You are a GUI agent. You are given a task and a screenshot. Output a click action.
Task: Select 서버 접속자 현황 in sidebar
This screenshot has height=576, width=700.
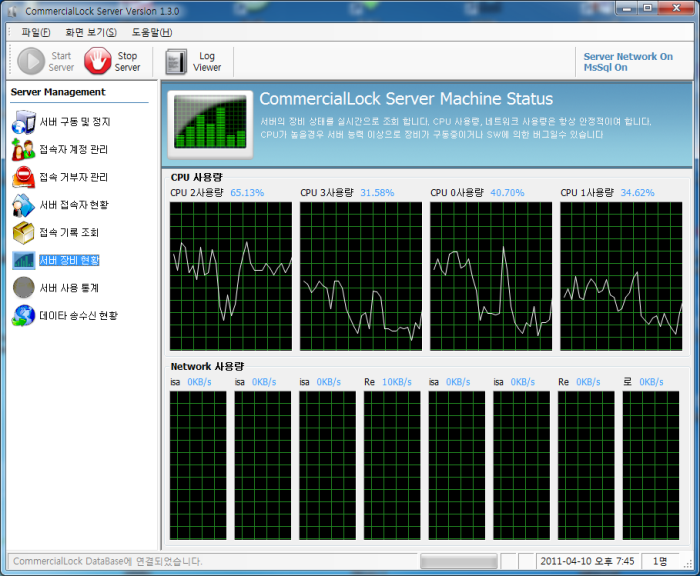[74, 205]
